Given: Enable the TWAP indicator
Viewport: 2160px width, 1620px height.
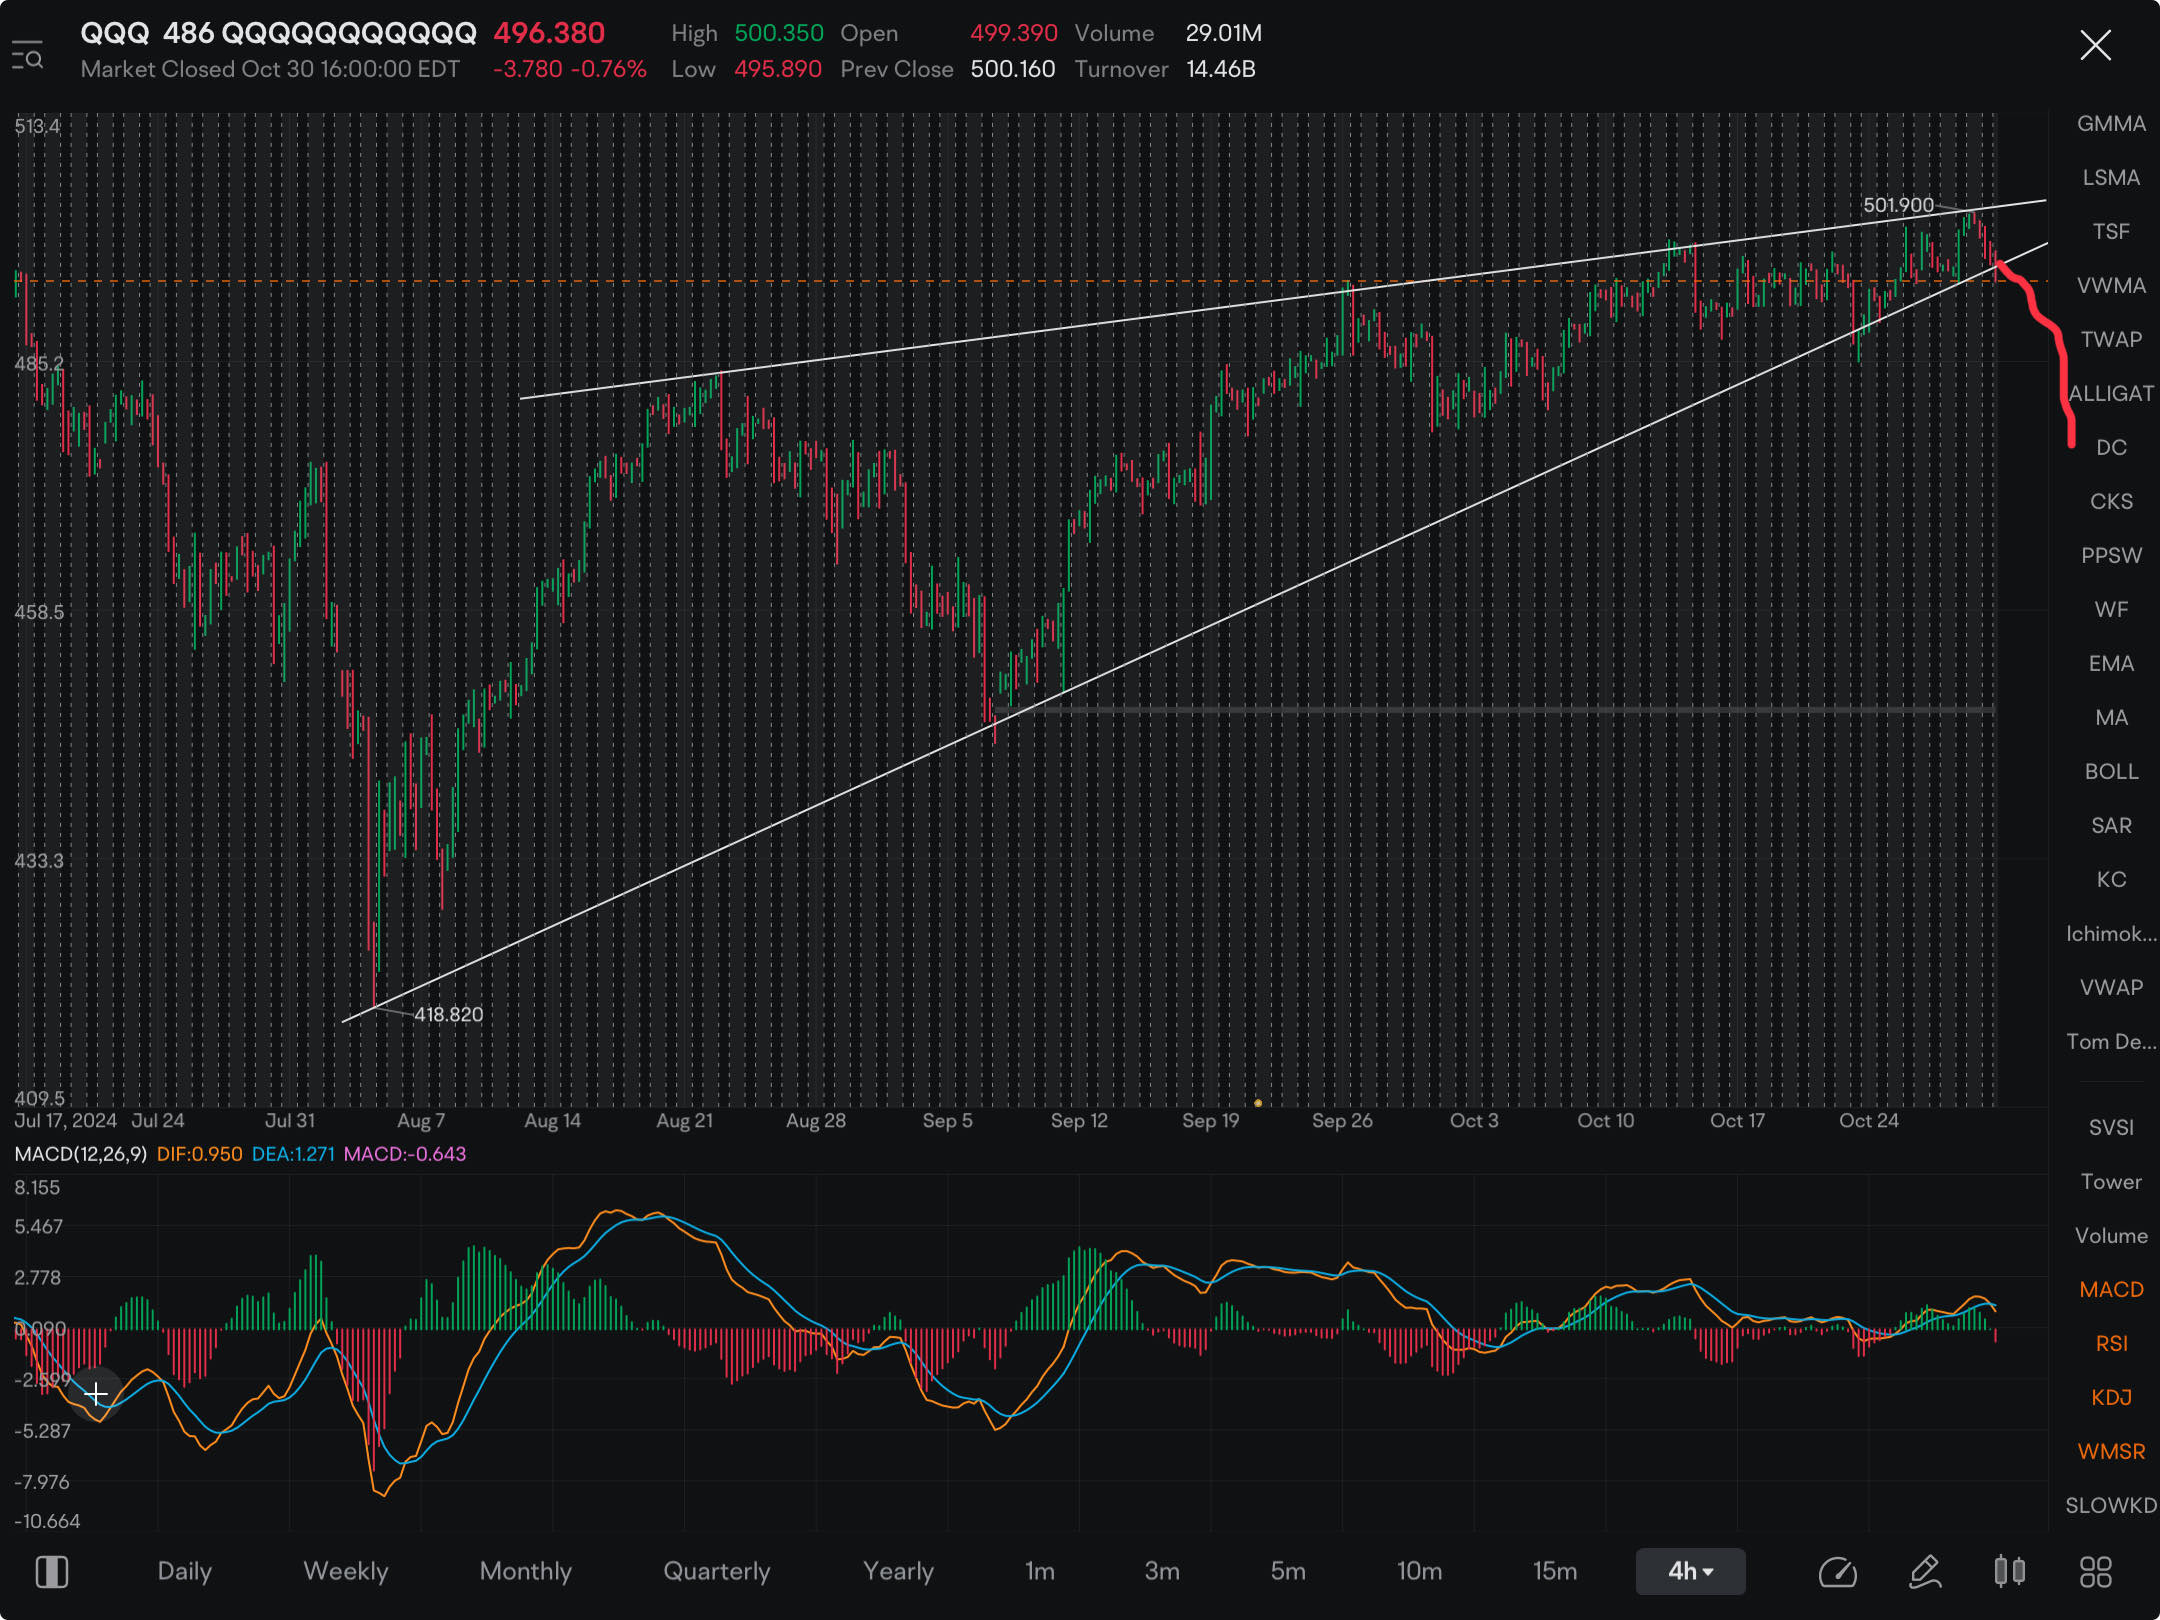Looking at the screenshot, I should coord(2111,340).
